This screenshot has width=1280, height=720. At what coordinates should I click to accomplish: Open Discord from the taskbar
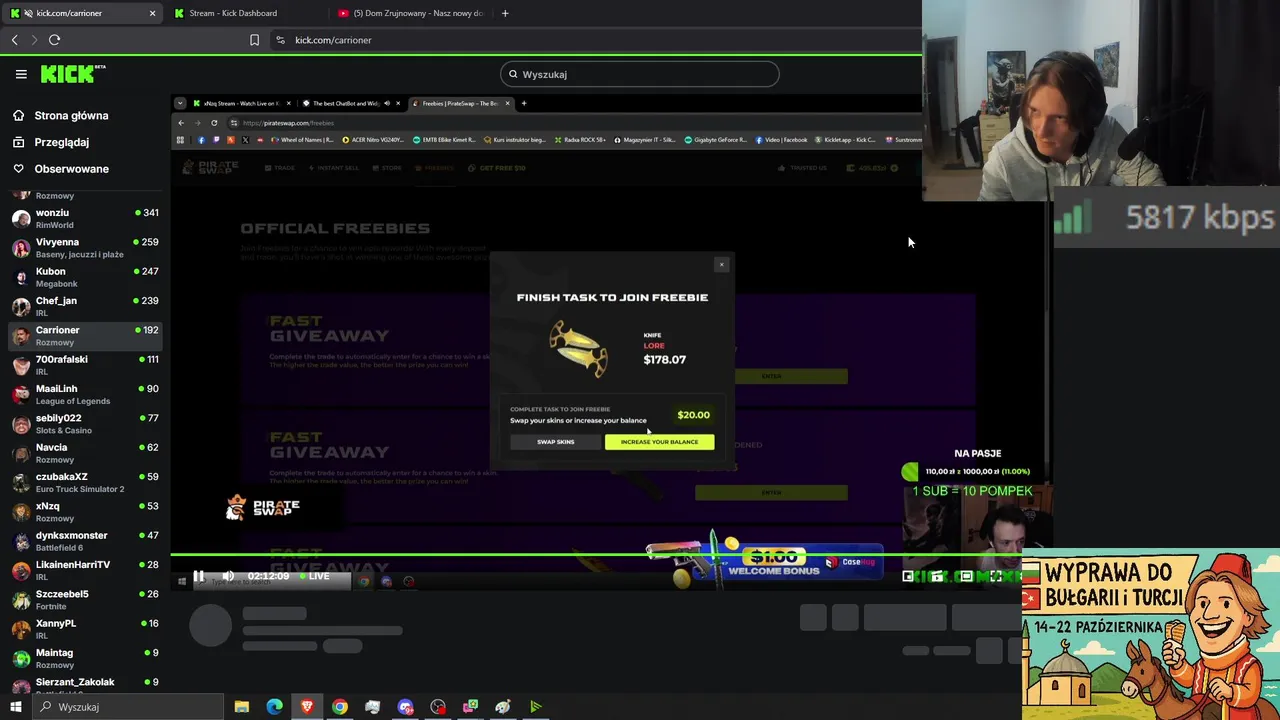[405, 707]
